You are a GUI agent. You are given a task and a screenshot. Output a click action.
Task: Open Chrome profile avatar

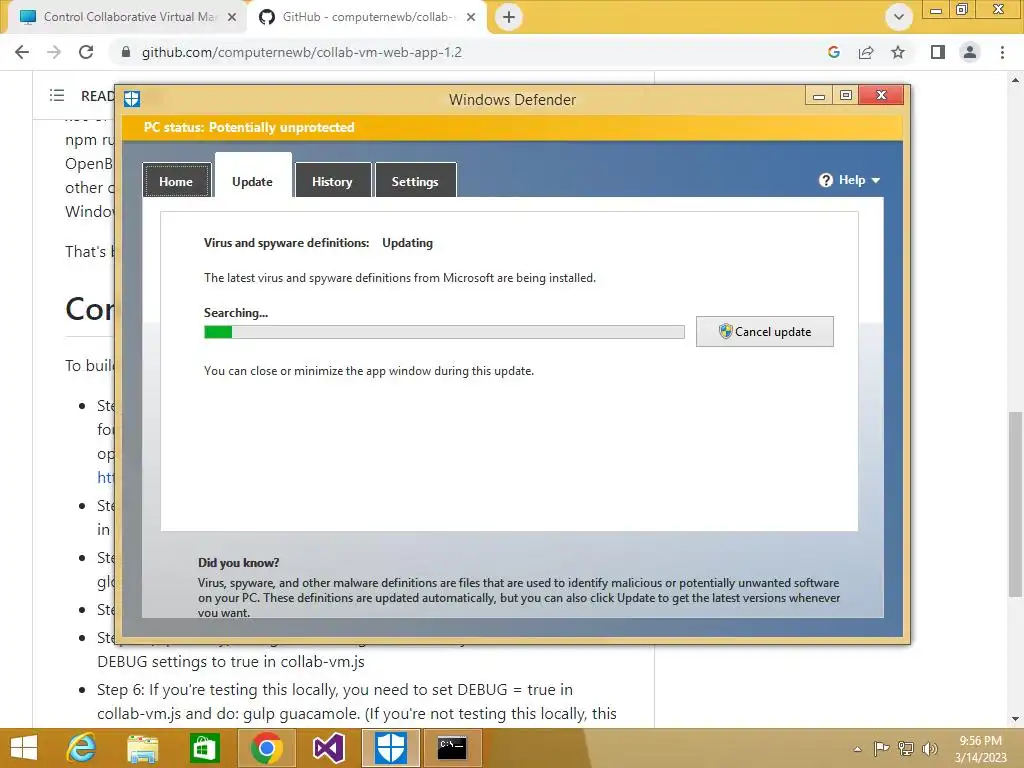point(970,52)
